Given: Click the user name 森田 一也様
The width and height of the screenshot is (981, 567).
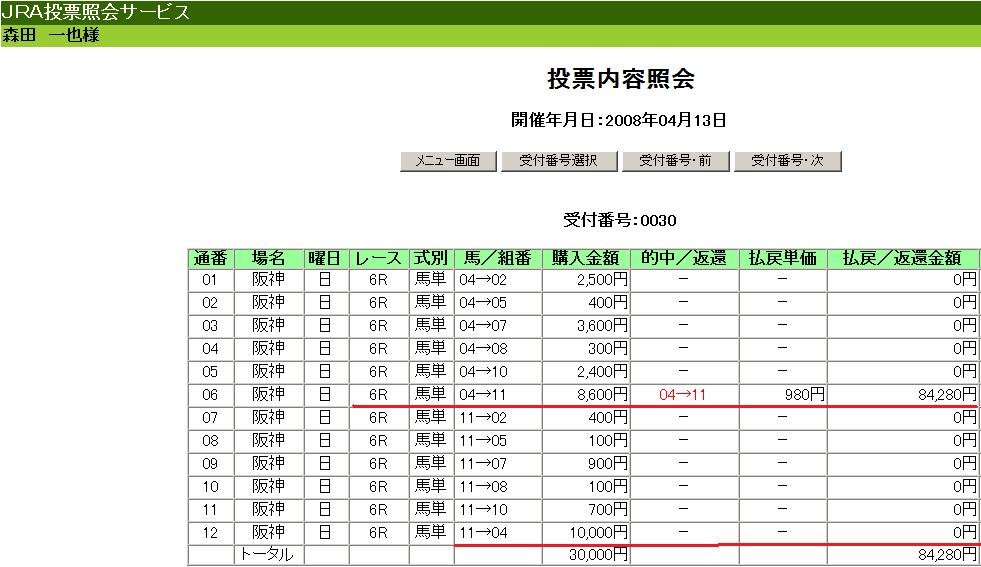Looking at the screenshot, I should (51, 35).
